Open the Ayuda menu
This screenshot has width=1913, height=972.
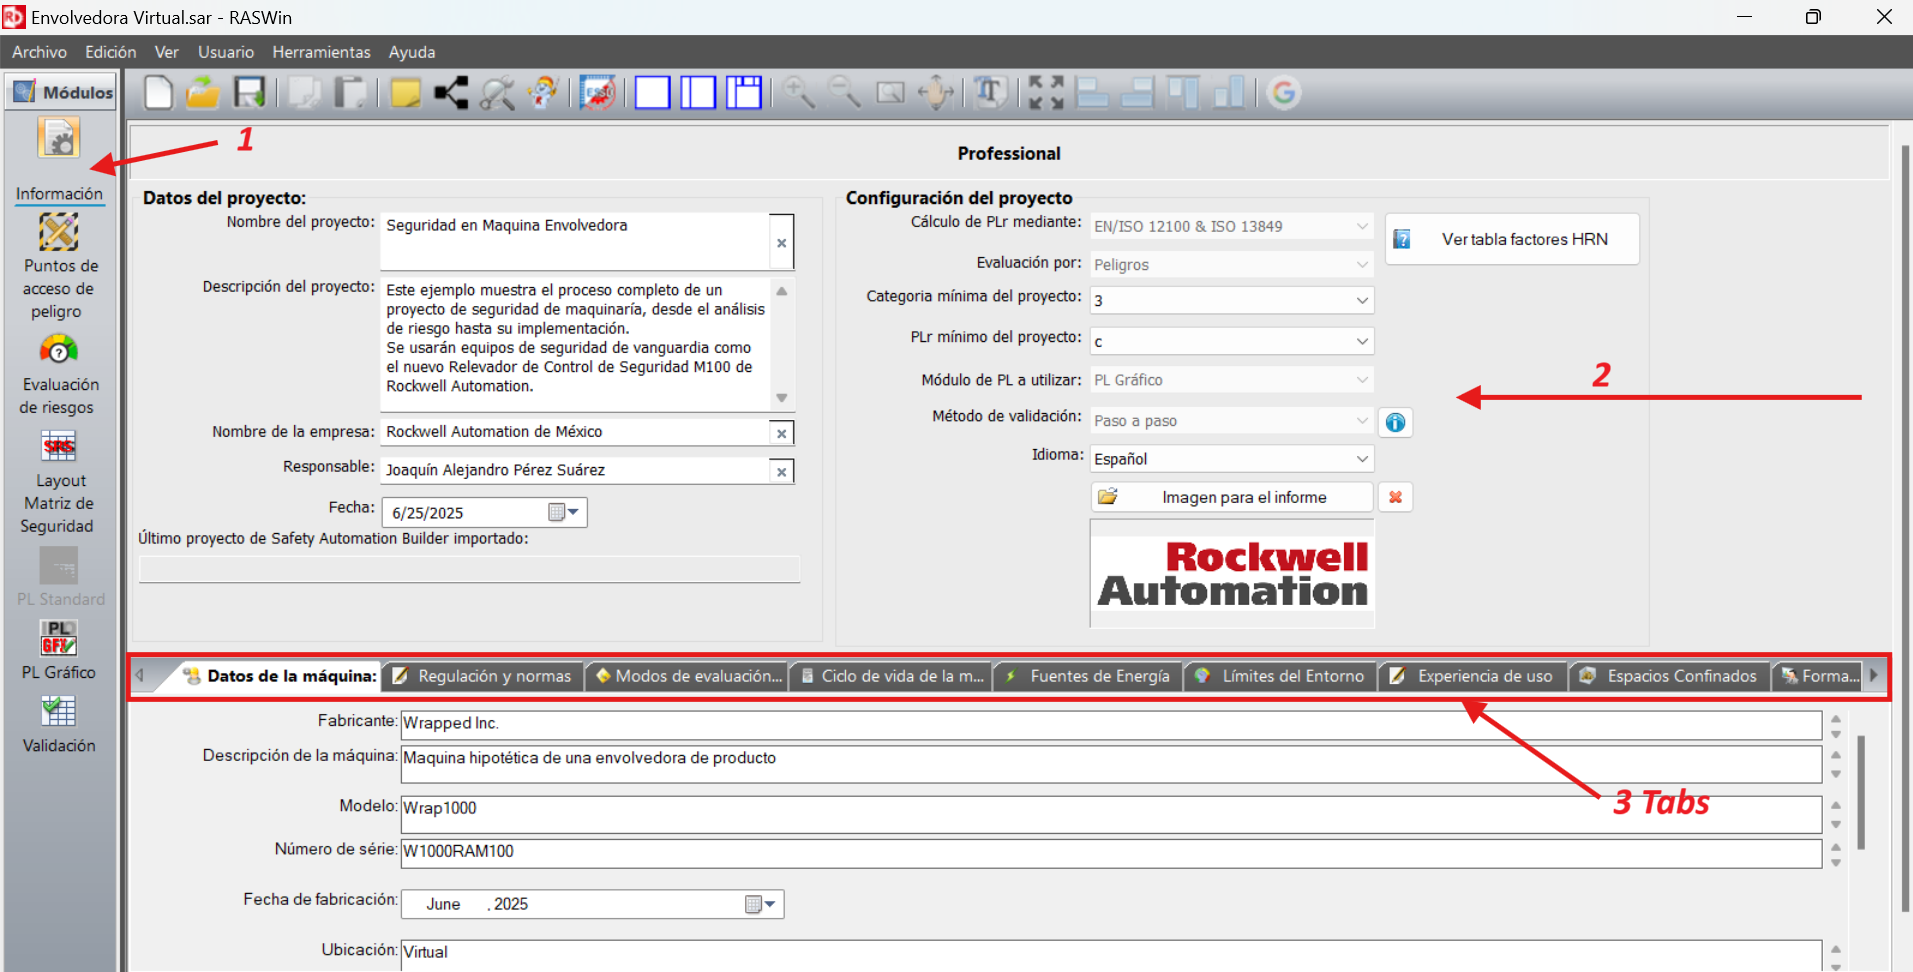click(412, 52)
